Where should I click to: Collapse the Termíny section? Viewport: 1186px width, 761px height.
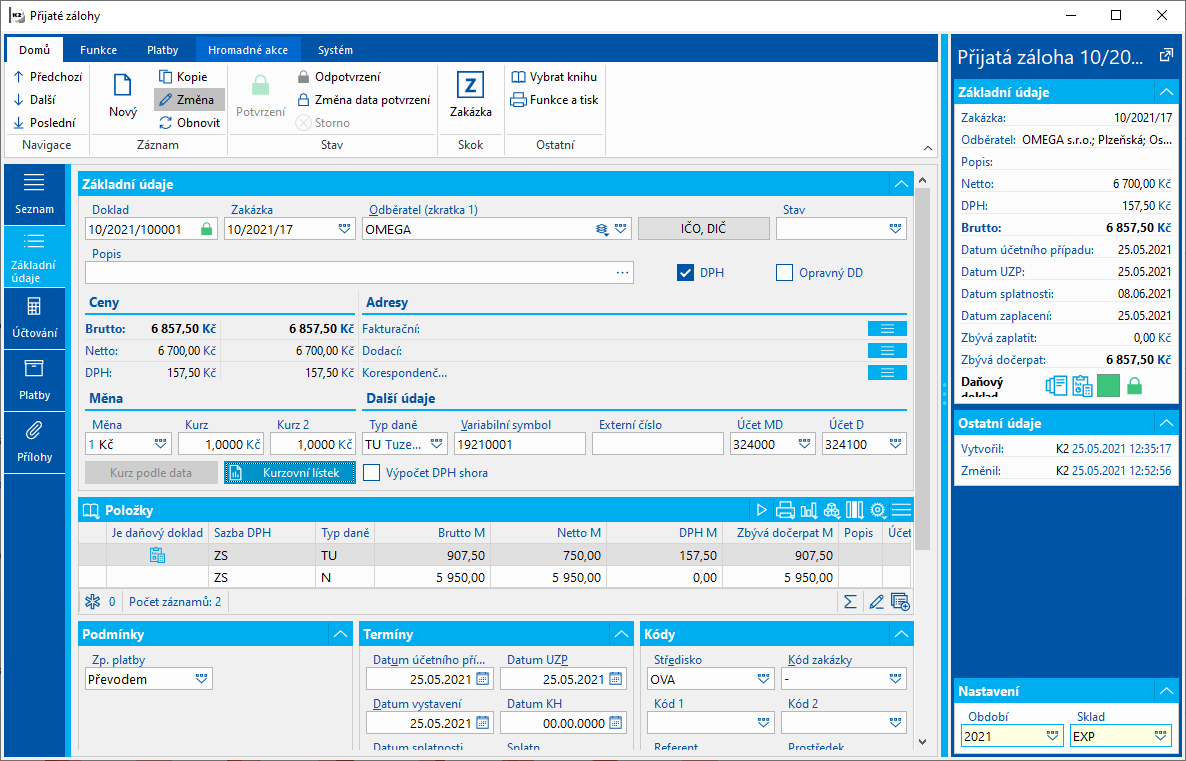(x=621, y=634)
